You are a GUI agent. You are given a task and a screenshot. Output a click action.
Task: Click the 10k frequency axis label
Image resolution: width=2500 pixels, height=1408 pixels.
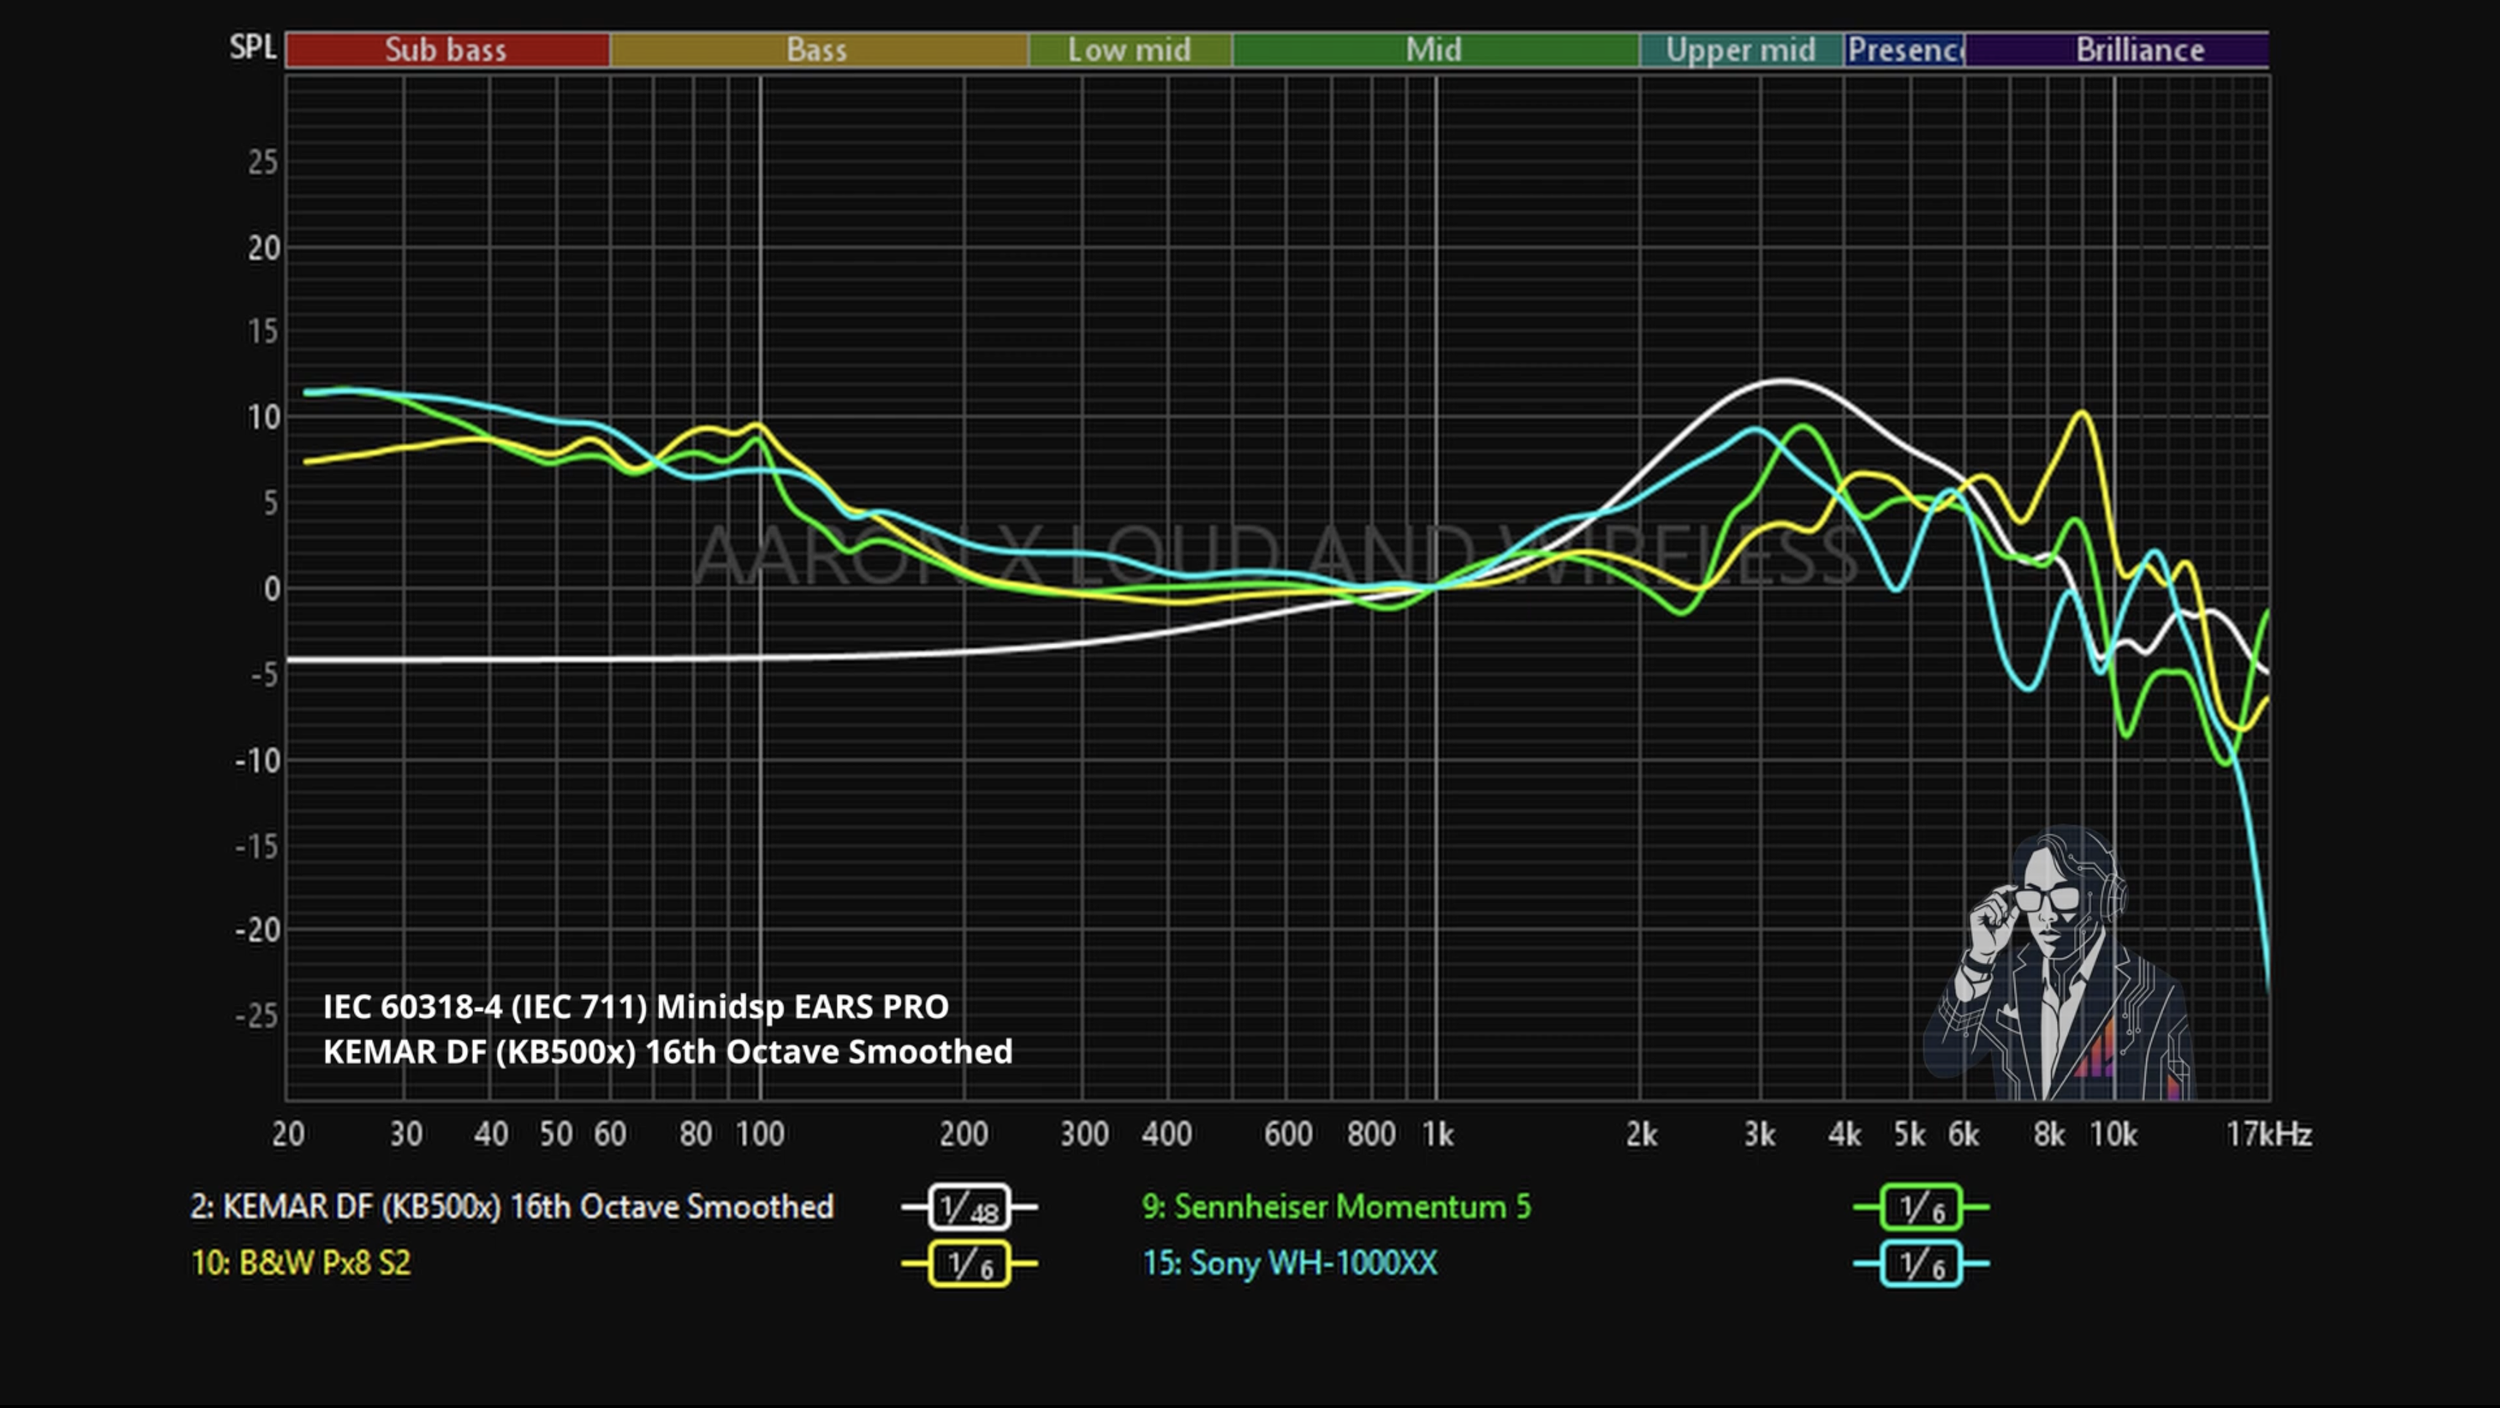point(2113,1134)
